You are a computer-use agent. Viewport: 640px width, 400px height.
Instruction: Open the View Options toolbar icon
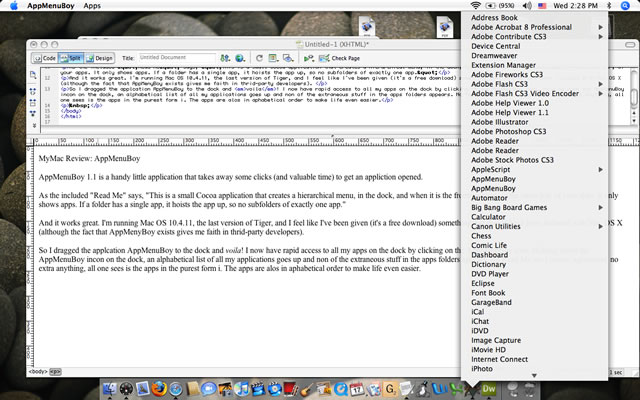[273, 58]
